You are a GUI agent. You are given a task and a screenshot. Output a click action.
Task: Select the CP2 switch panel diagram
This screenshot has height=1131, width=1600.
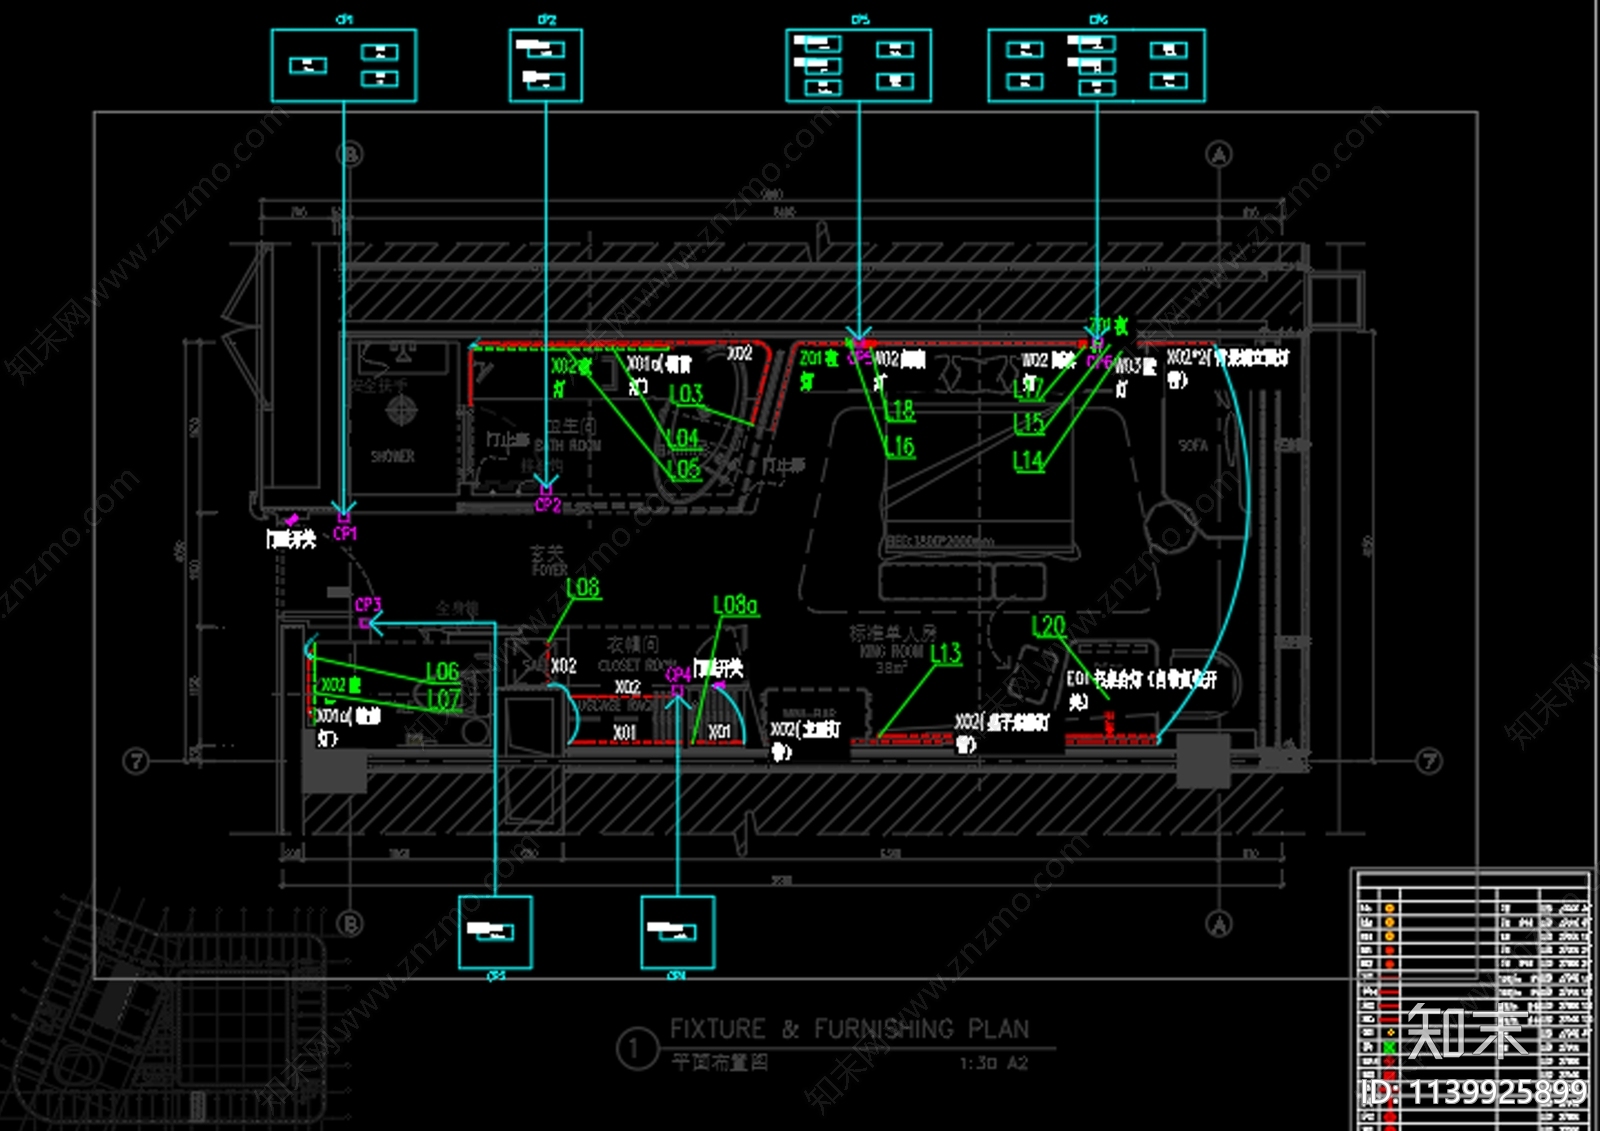pos(545,65)
